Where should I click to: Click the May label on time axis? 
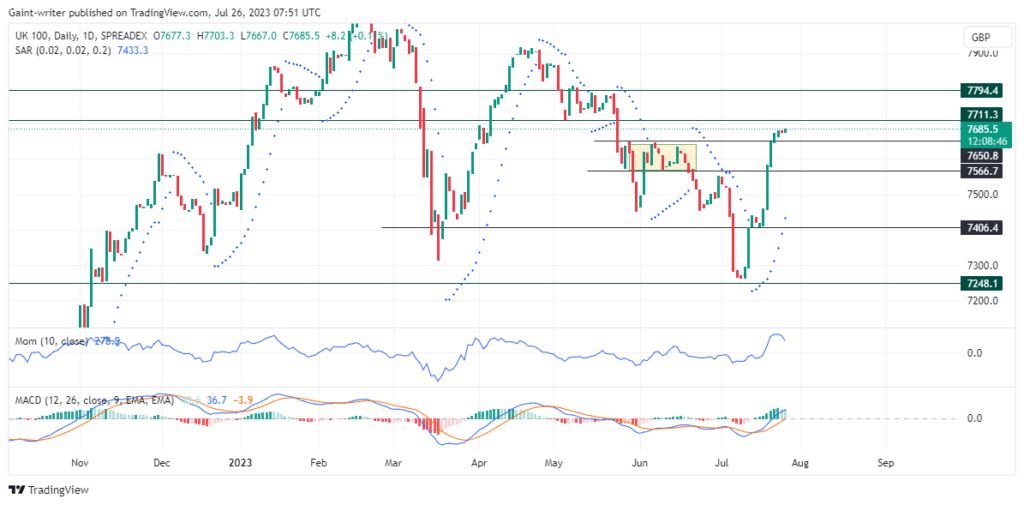point(552,462)
